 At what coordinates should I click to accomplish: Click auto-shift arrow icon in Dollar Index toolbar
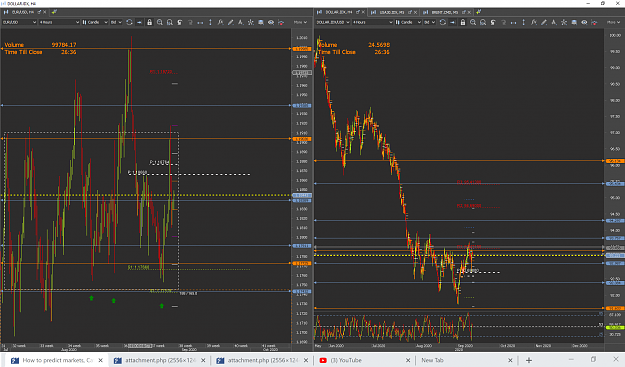pyautogui.click(x=452, y=22)
